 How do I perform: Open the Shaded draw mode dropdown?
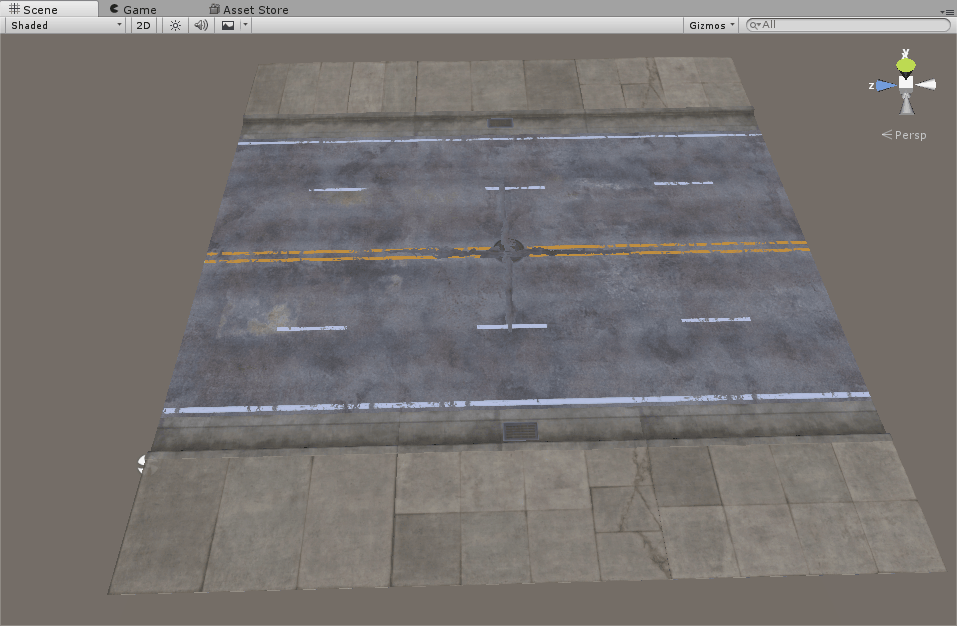60,25
